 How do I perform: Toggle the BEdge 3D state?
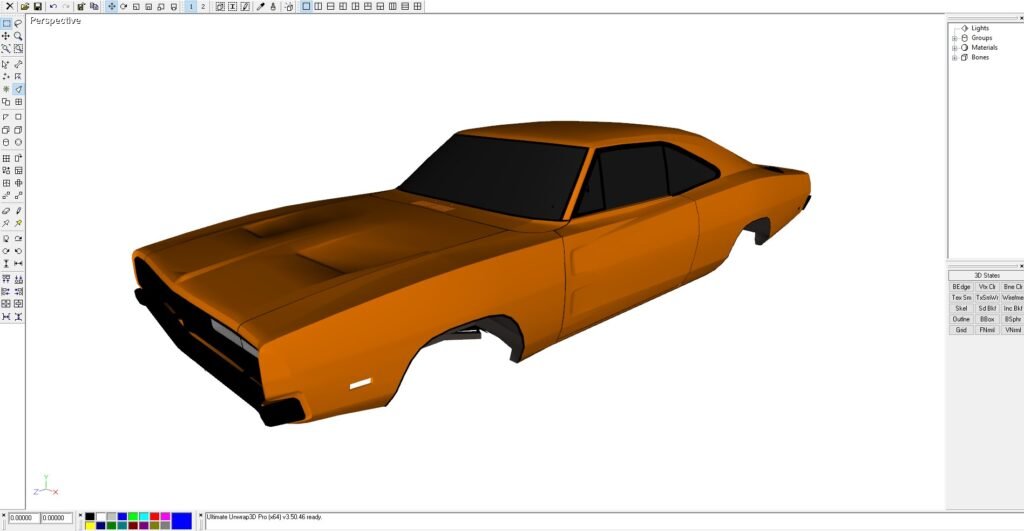[961, 286]
